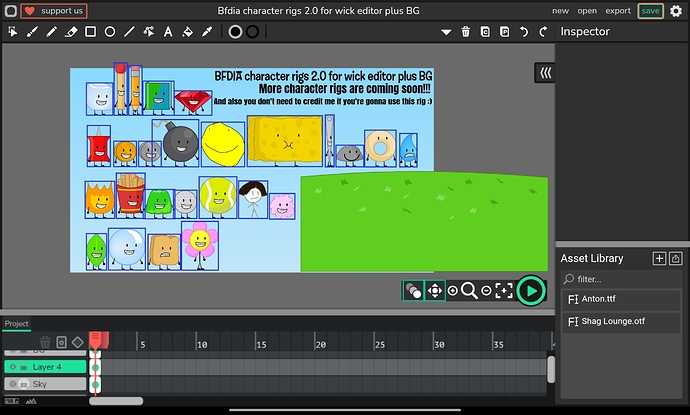
Task: Click the zoom in plus icon
Action: [452, 291]
